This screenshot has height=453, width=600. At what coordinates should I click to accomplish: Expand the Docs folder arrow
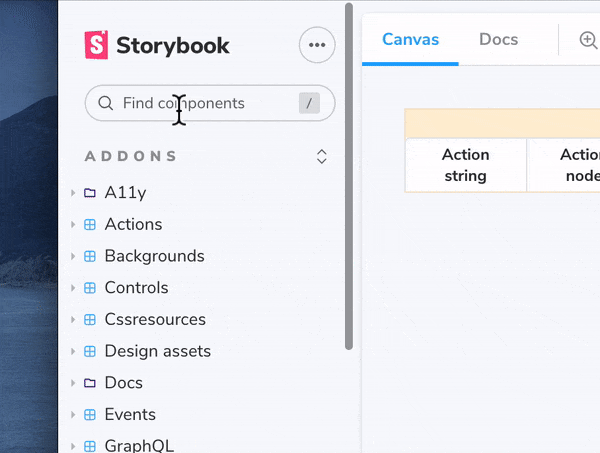pyautogui.click(x=73, y=383)
